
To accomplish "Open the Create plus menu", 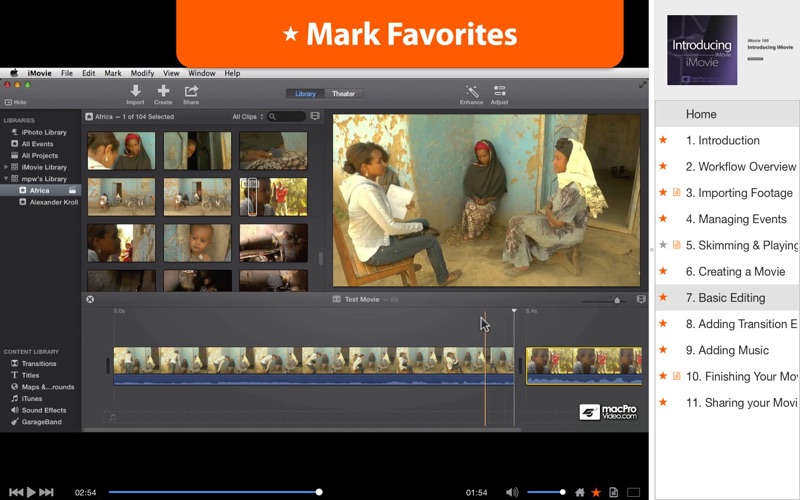I will pos(163,91).
